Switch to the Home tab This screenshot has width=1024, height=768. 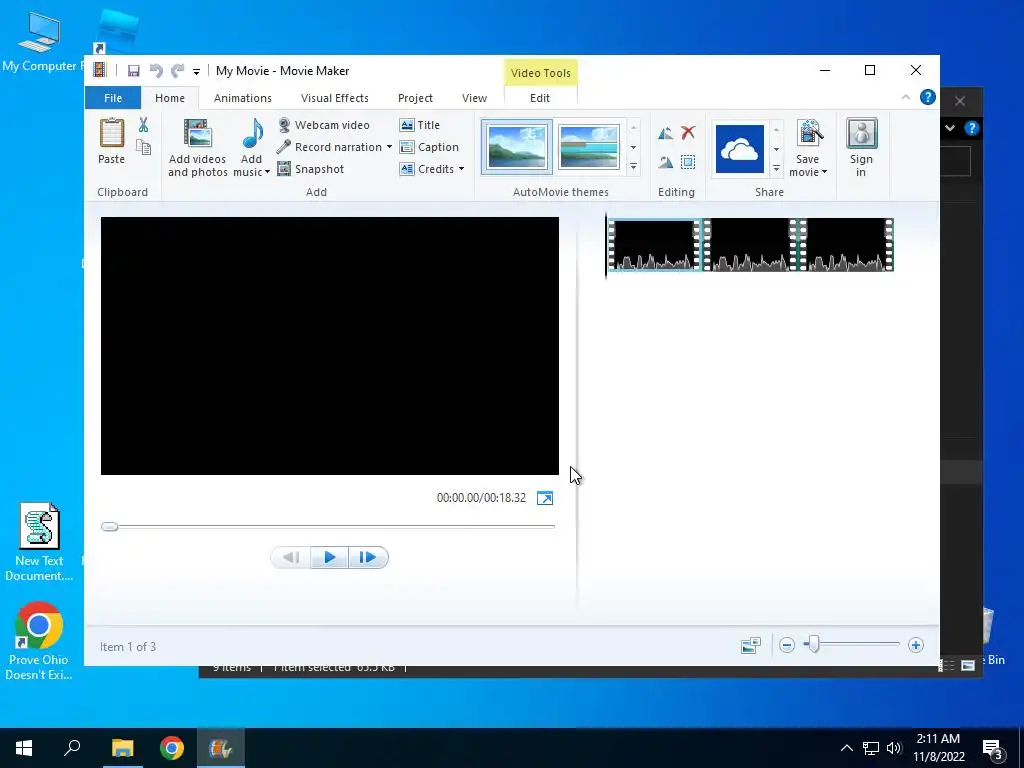170,98
